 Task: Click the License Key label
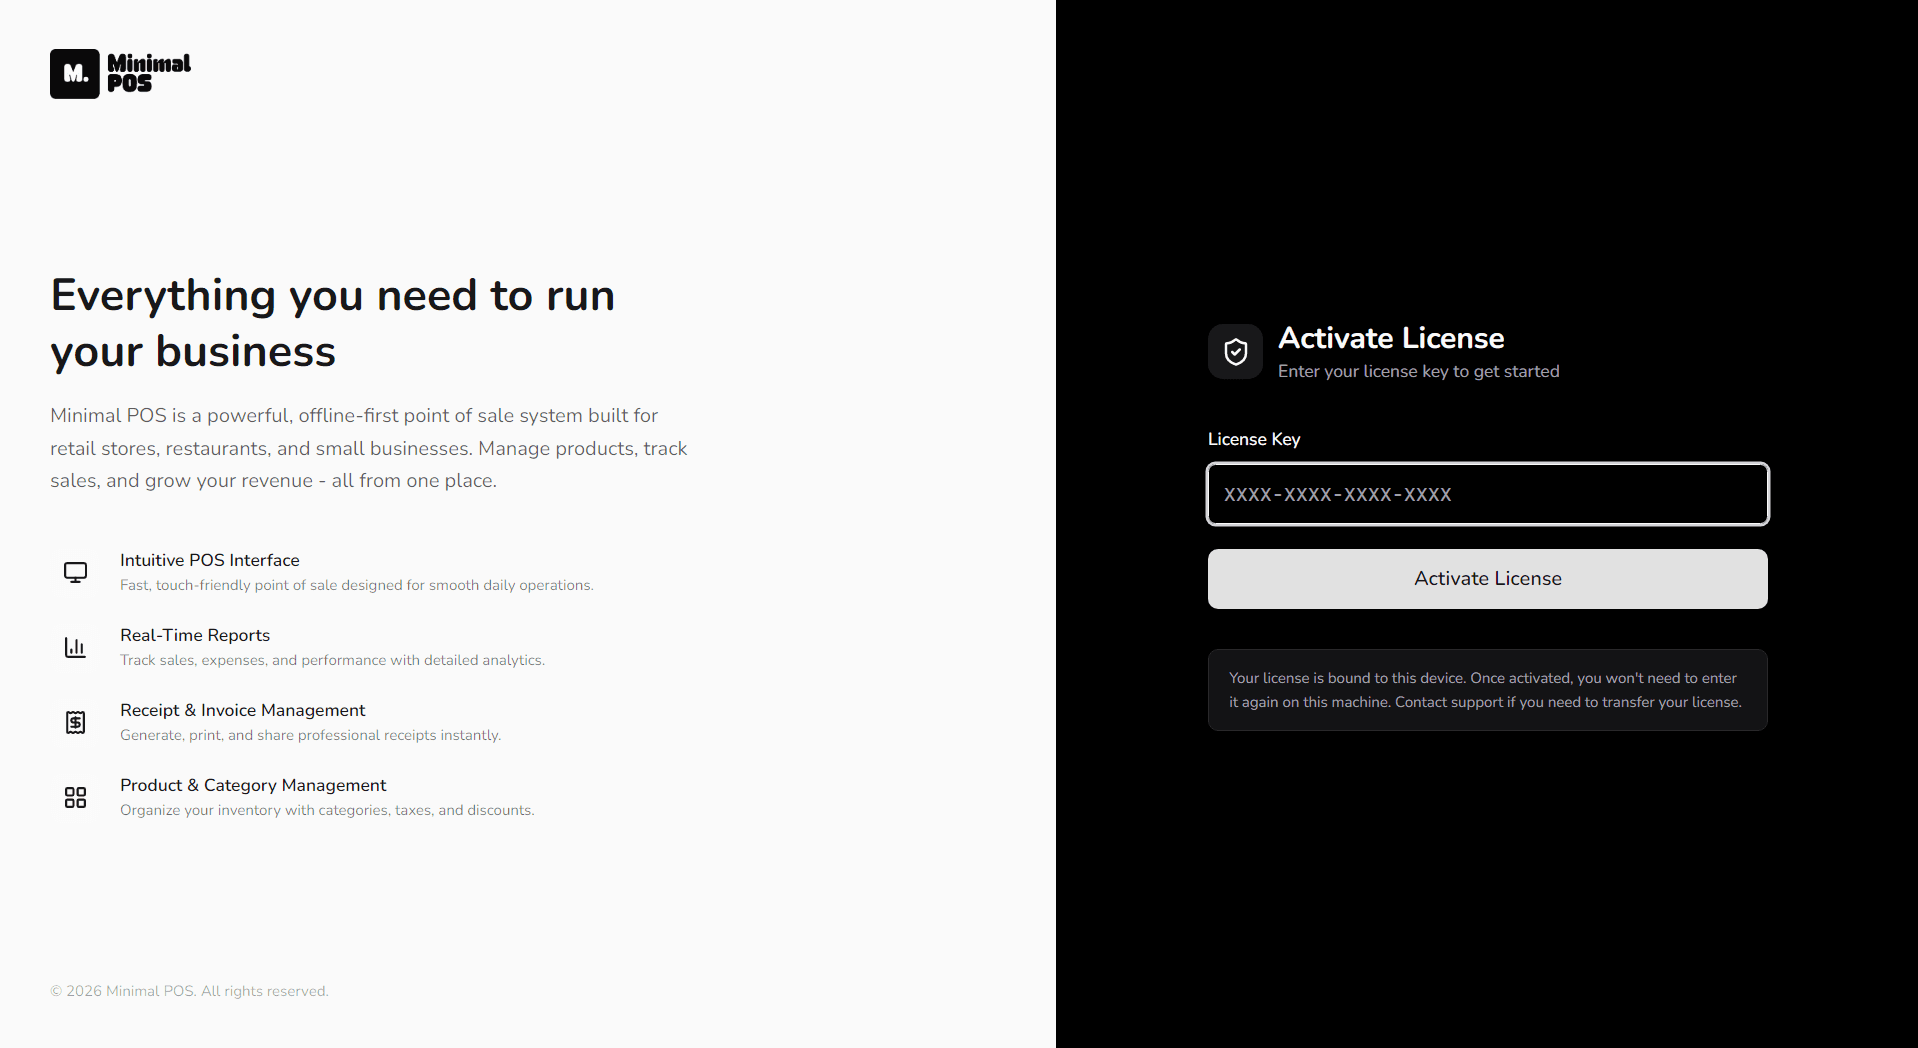pos(1254,439)
